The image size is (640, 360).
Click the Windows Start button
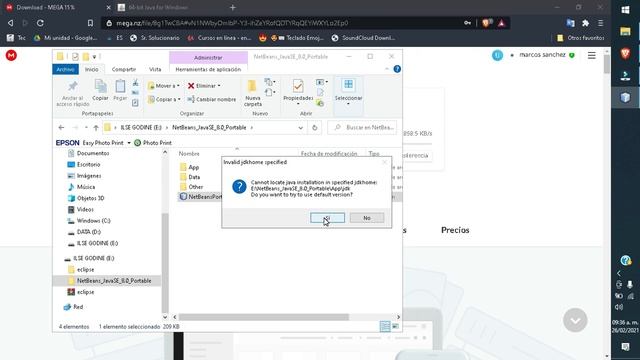pyautogui.click(x=625, y=10)
